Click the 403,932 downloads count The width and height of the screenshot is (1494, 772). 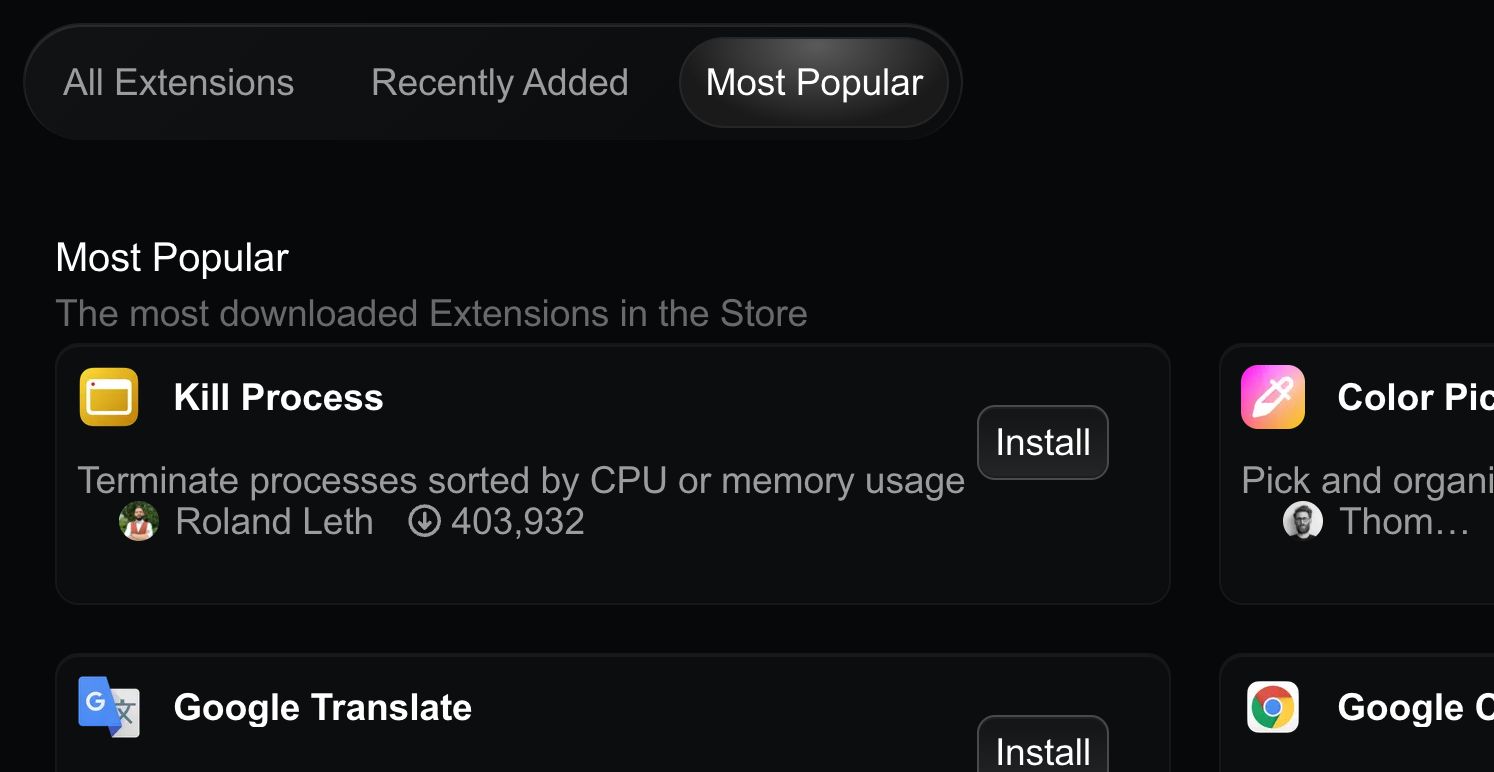517,522
